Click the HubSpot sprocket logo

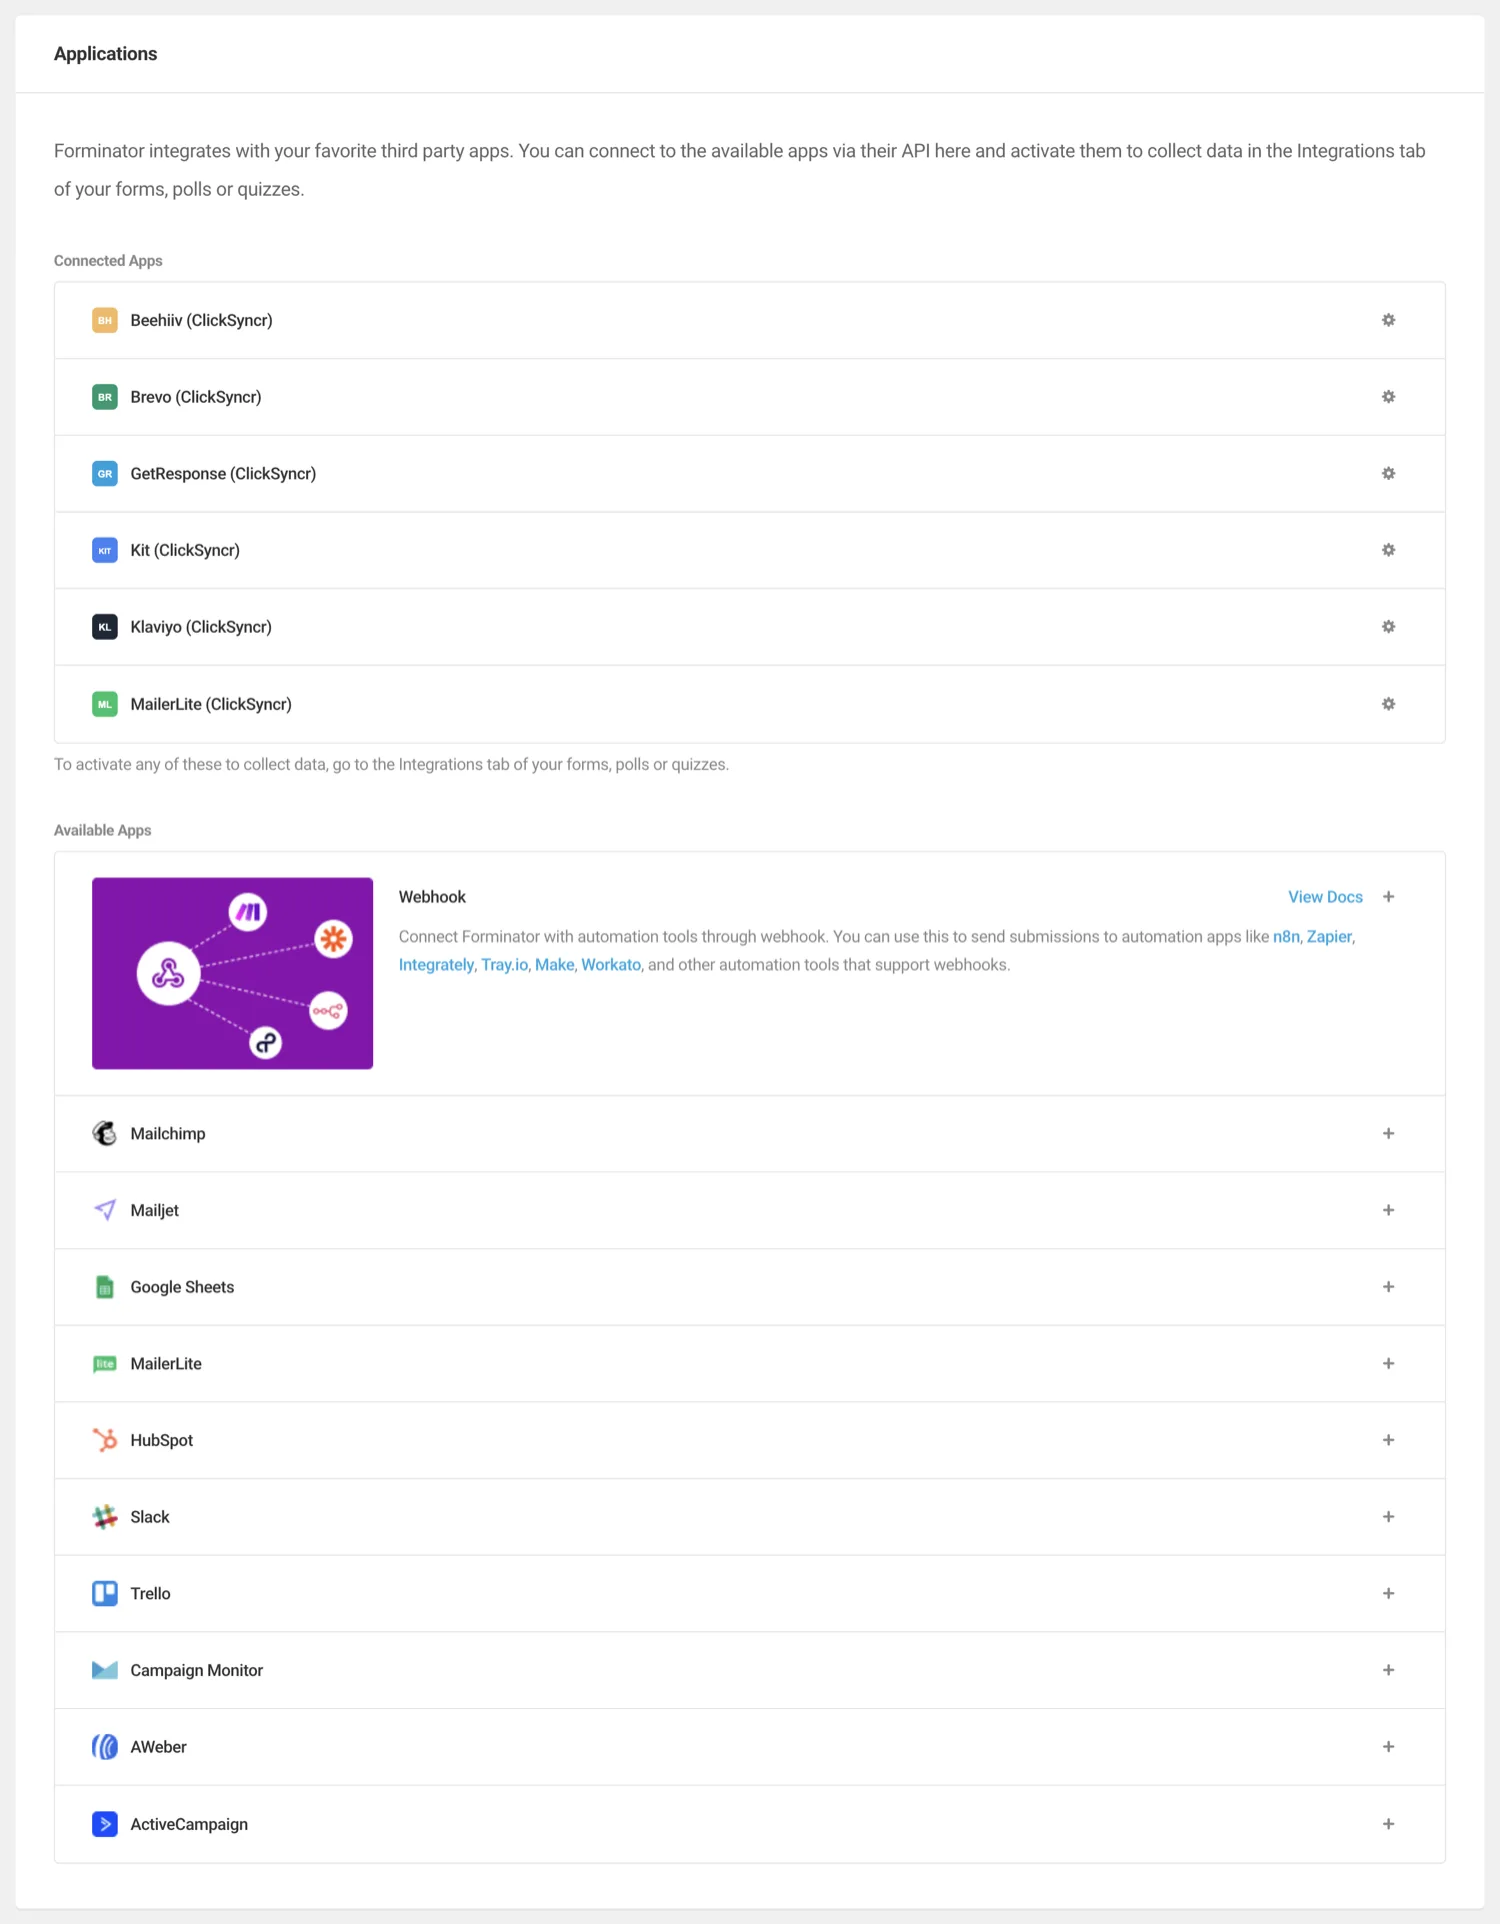[x=105, y=1440]
